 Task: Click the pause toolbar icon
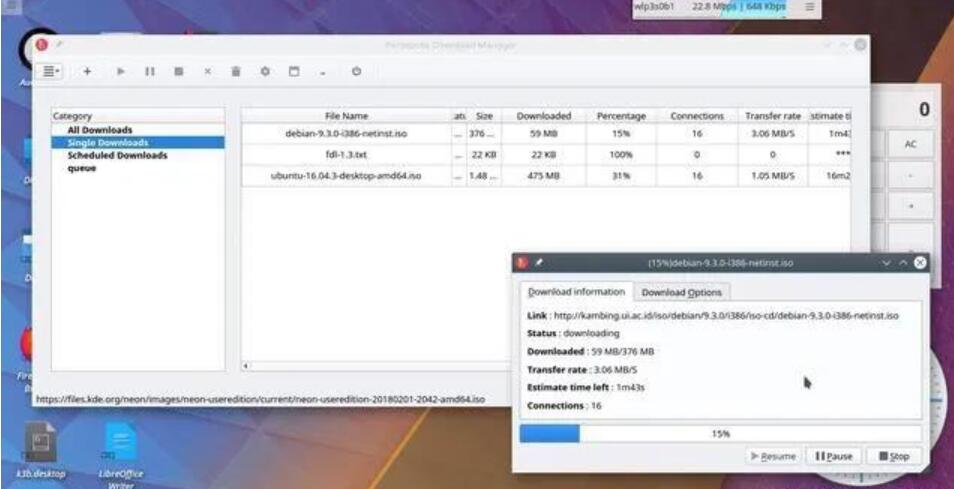click(x=150, y=71)
